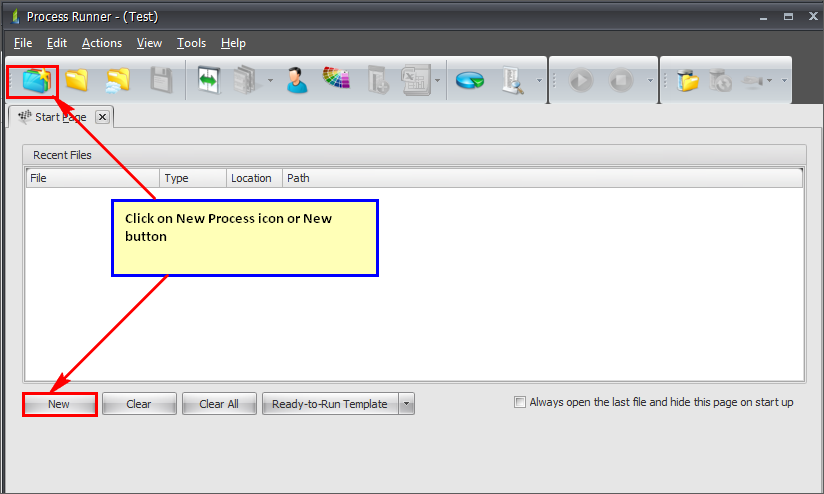Click the Play run button
This screenshot has width=824, height=494.
tap(581, 81)
